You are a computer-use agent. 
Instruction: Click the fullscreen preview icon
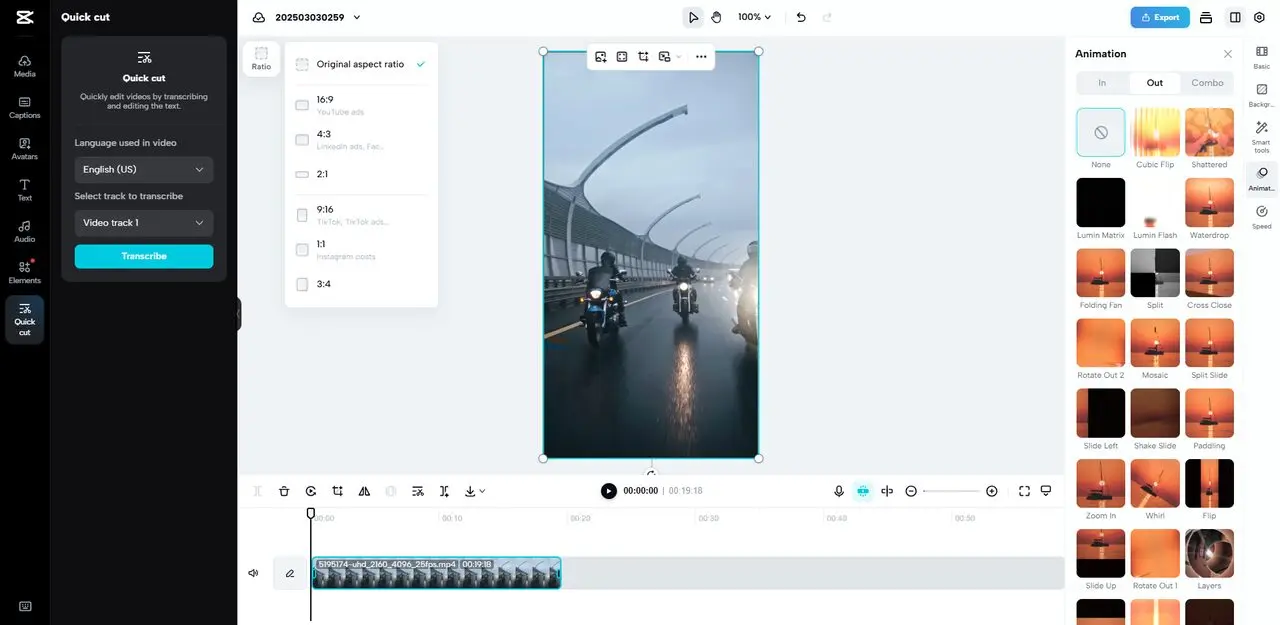[1024, 491]
